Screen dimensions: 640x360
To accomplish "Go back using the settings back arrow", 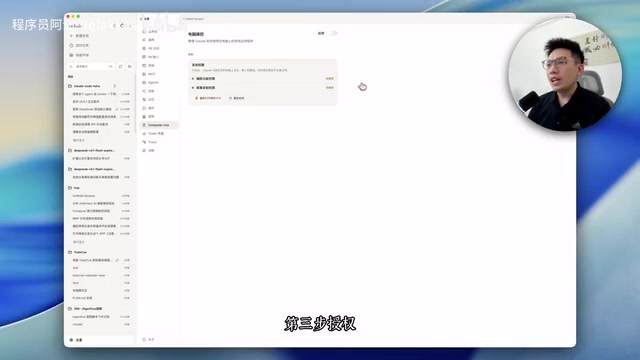I will pos(142,19).
